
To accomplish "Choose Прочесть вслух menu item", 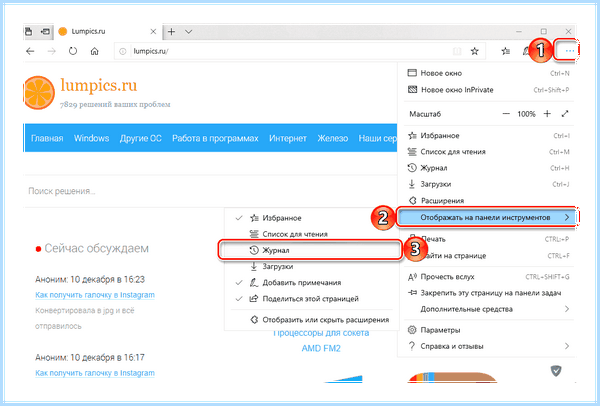I will pos(489,277).
